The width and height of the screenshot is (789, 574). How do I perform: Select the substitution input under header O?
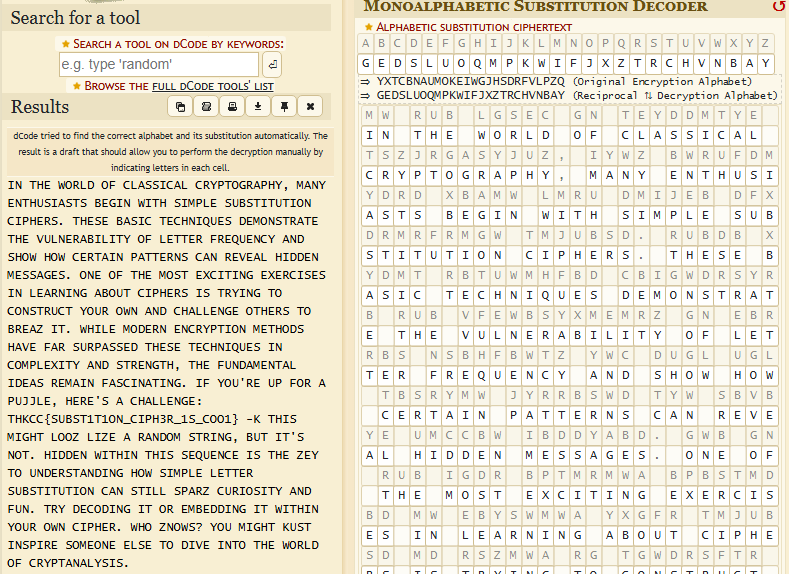click(x=589, y=64)
